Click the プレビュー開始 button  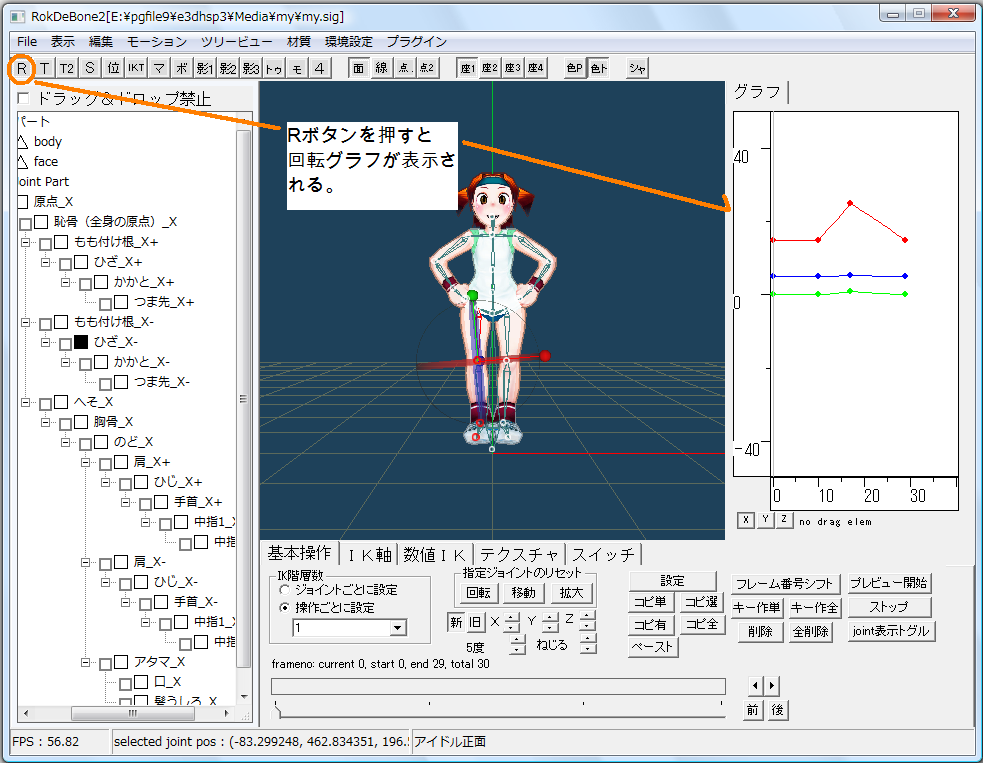tap(890, 584)
